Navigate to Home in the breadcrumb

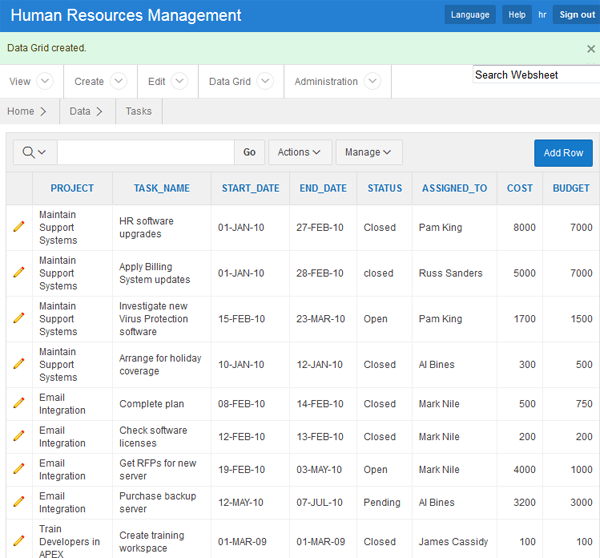[x=21, y=111]
